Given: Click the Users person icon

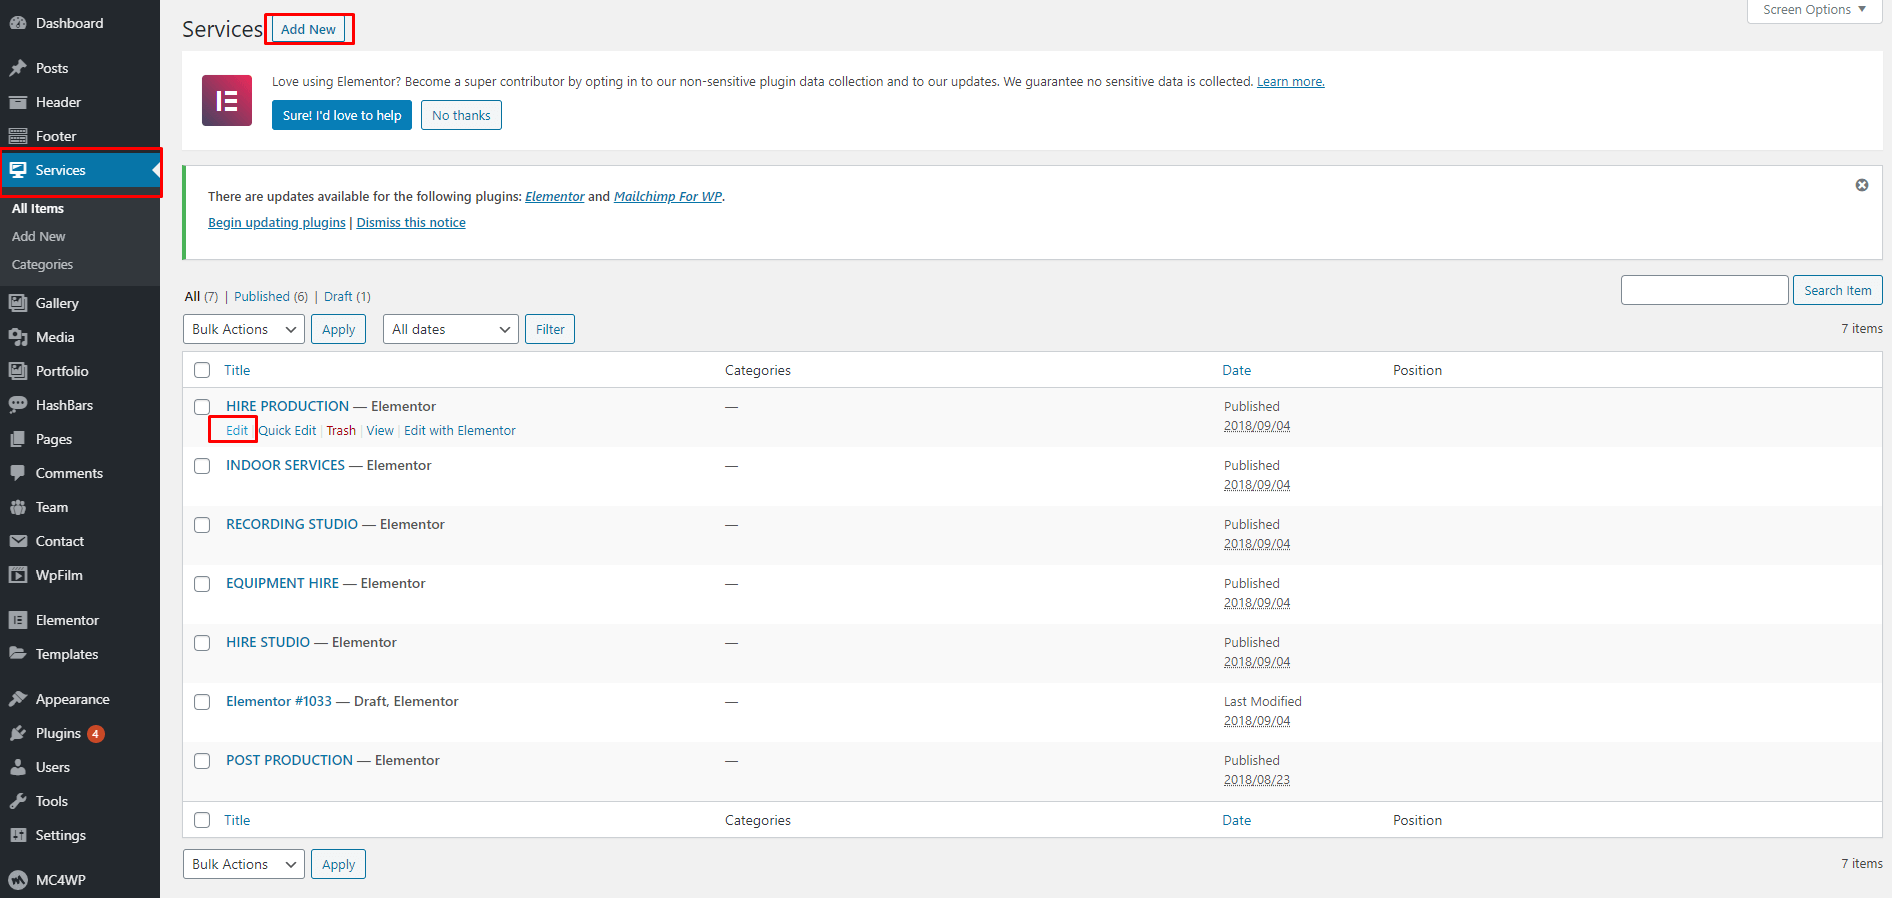Looking at the screenshot, I should pos(18,767).
